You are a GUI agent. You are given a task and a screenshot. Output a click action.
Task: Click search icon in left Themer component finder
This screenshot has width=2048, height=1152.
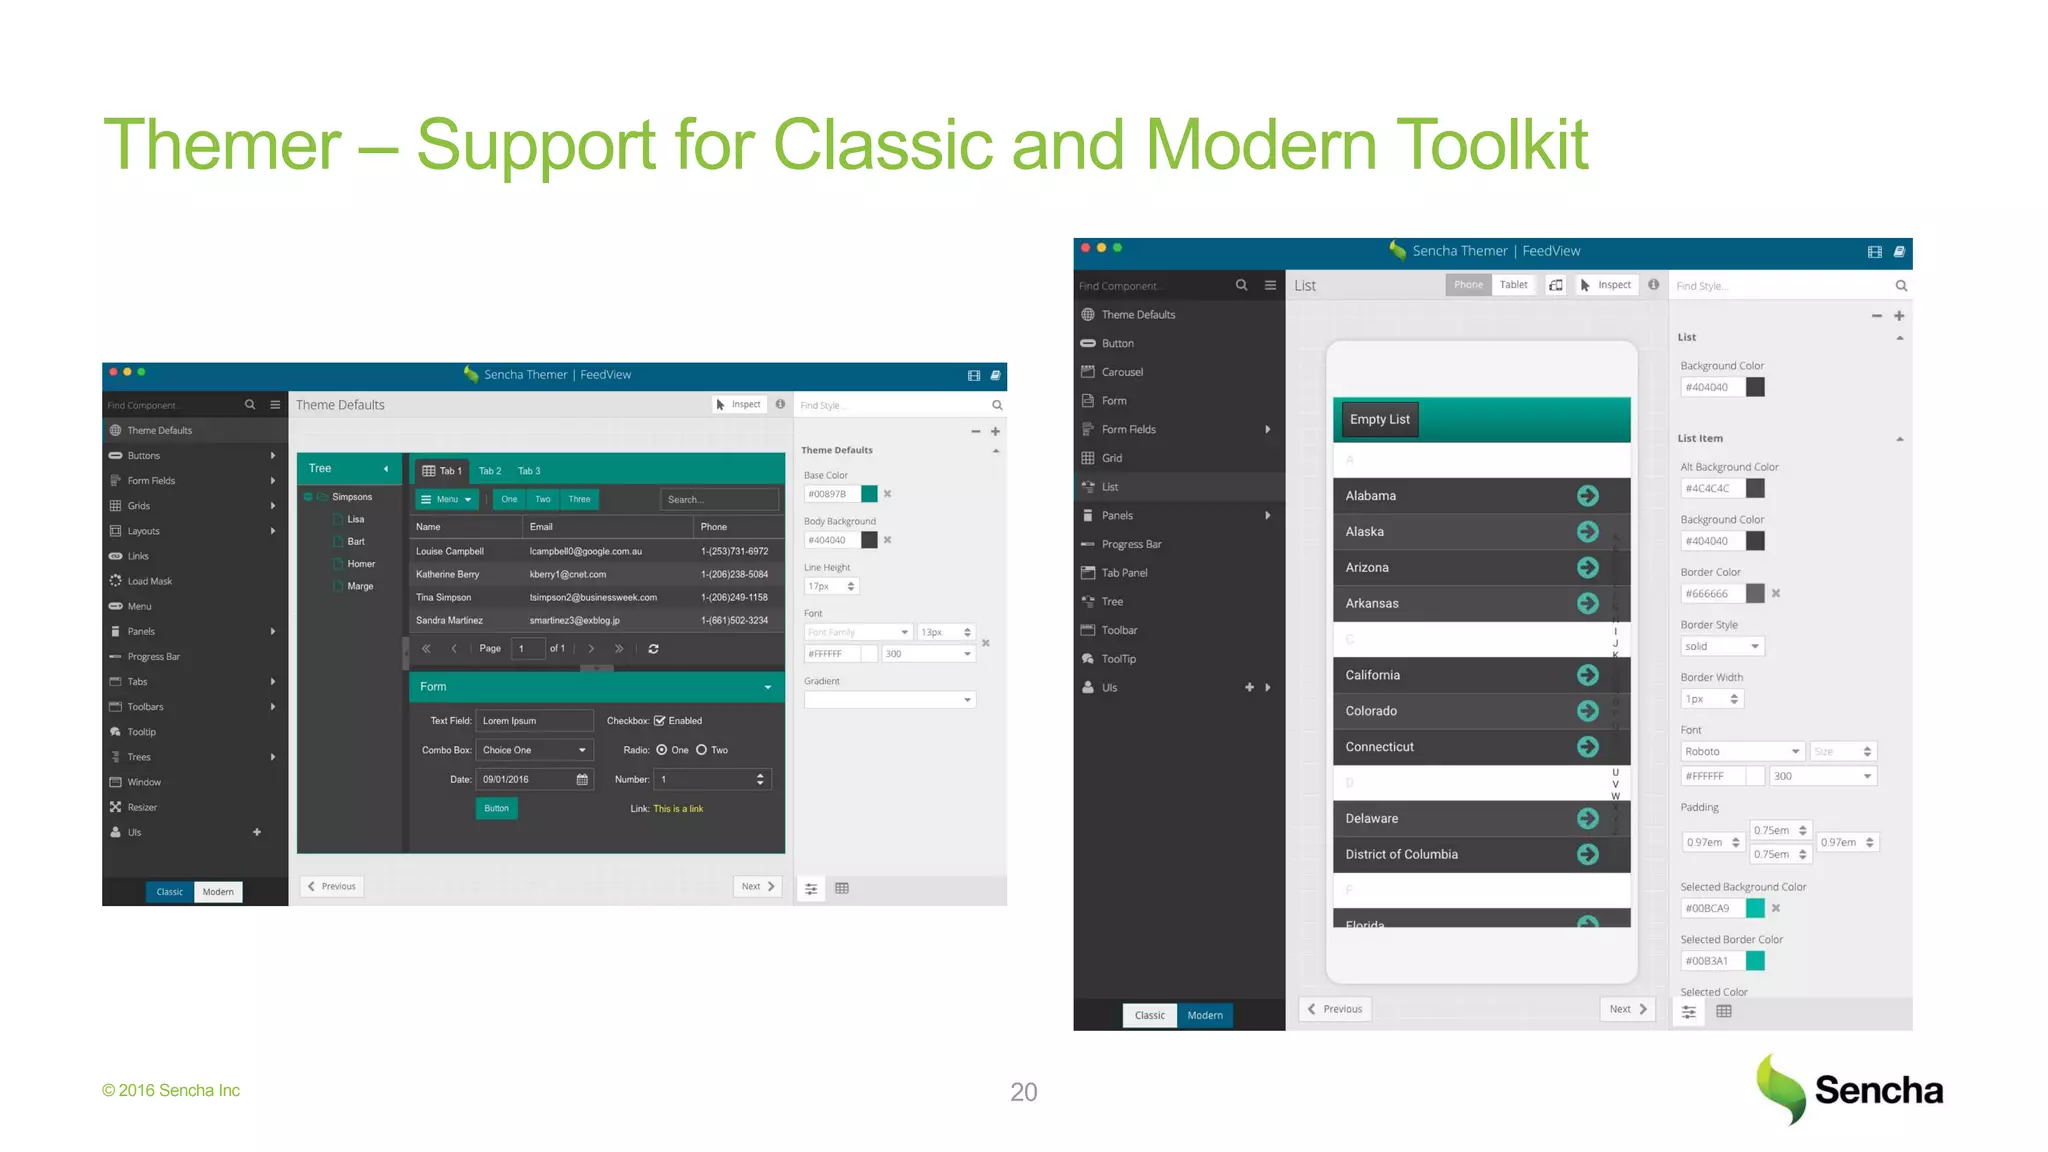pyautogui.click(x=250, y=405)
